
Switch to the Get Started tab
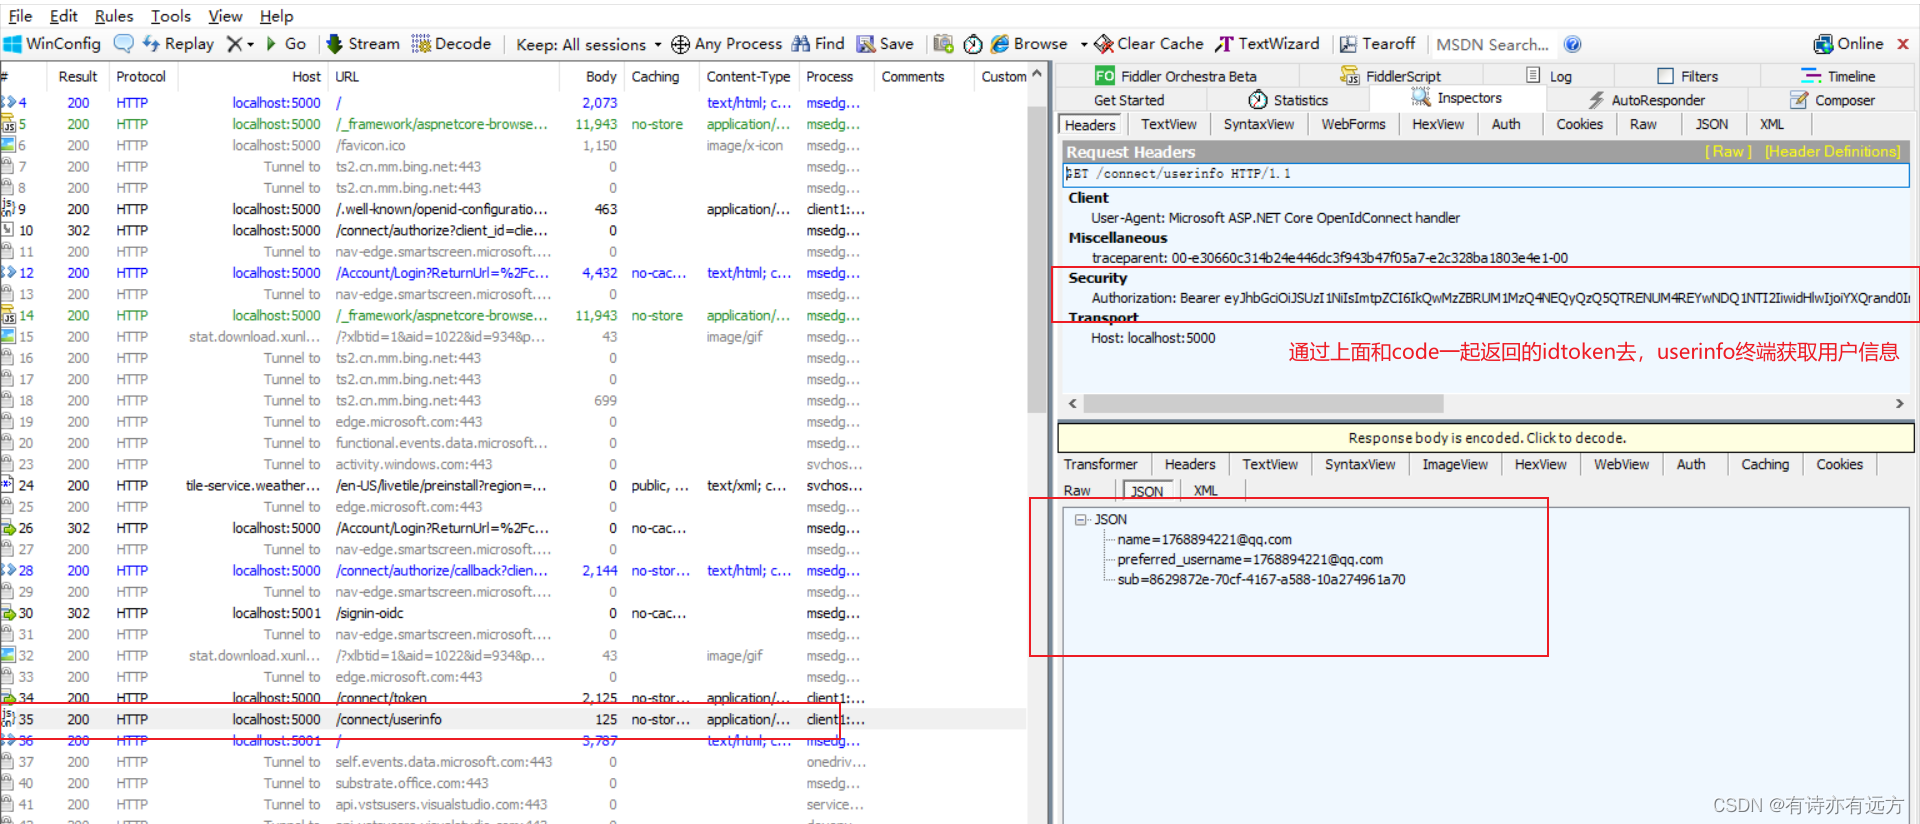(1129, 100)
